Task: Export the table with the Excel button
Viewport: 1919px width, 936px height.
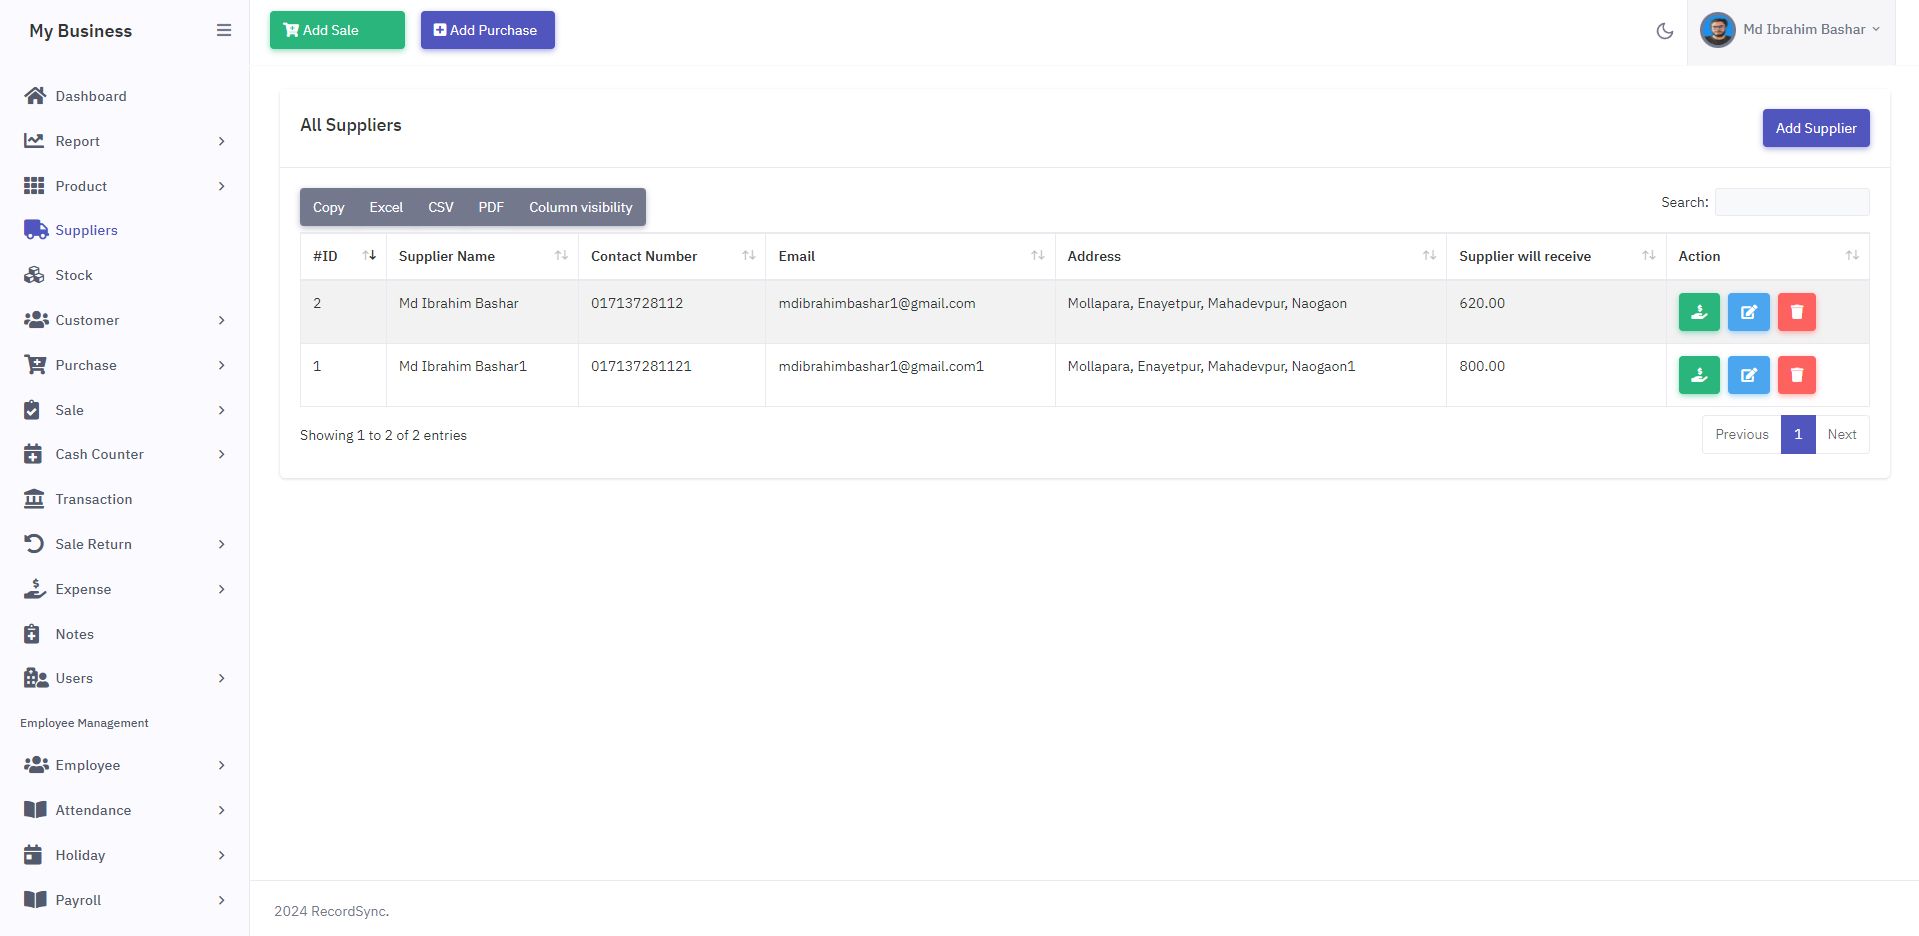Action: click(x=385, y=207)
